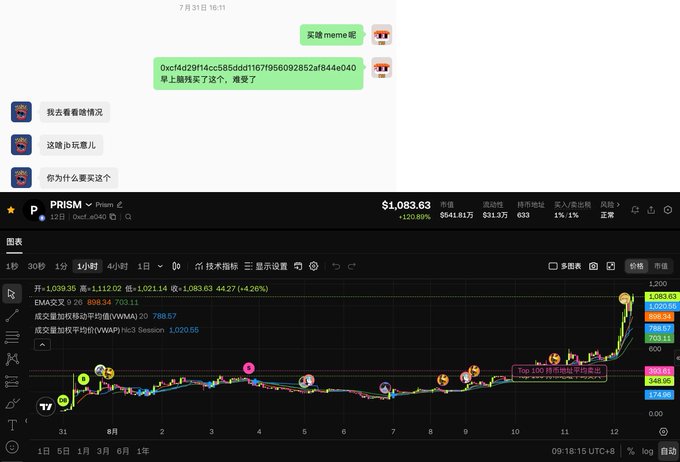Viewport: 680px width, 462px height.
Task: Open price axis settings gear
Action: [x=664, y=432]
